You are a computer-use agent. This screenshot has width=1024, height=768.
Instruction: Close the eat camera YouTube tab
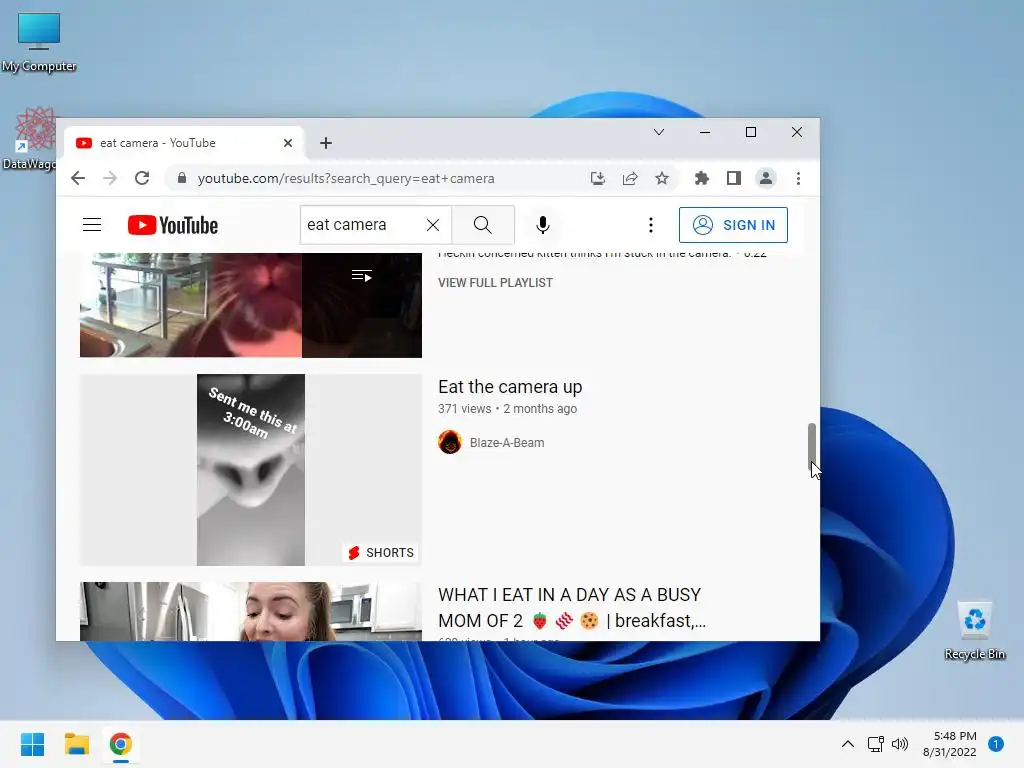[x=287, y=143]
